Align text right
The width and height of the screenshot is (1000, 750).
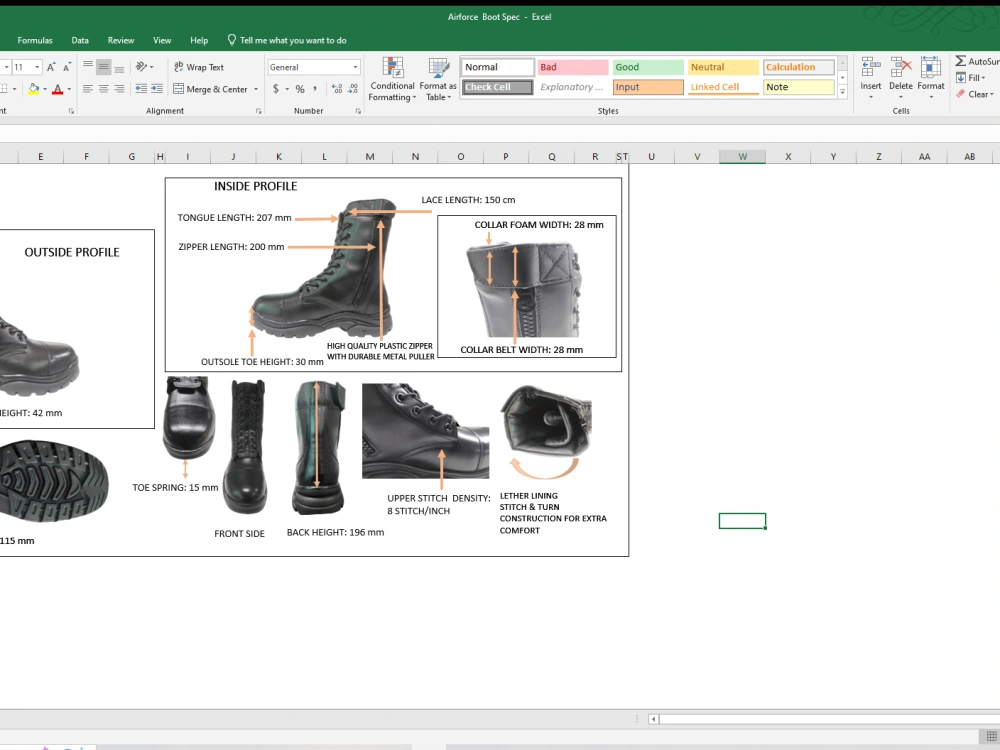119,89
